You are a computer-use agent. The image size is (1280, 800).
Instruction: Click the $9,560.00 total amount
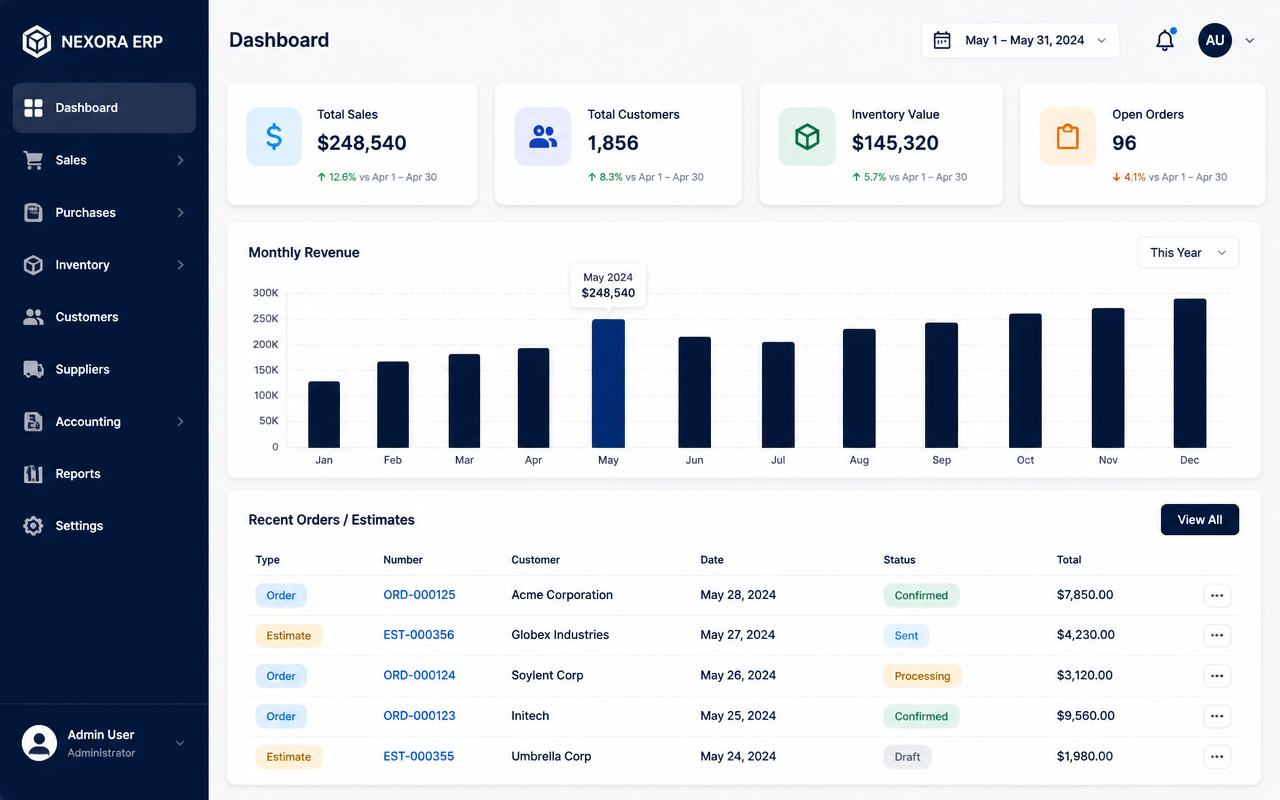tap(1085, 716)
